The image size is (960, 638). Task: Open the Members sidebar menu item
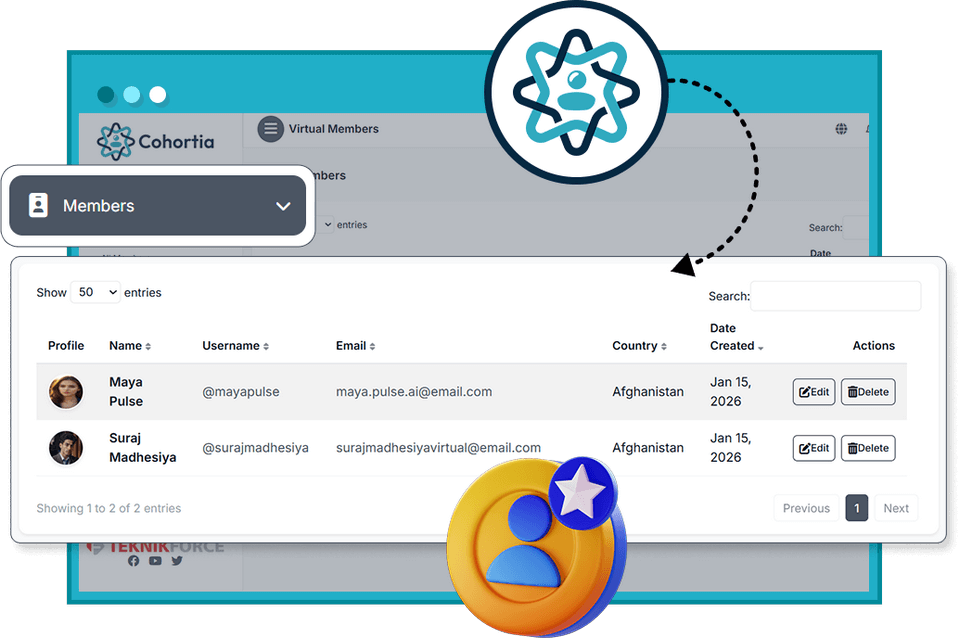point(157,205)
